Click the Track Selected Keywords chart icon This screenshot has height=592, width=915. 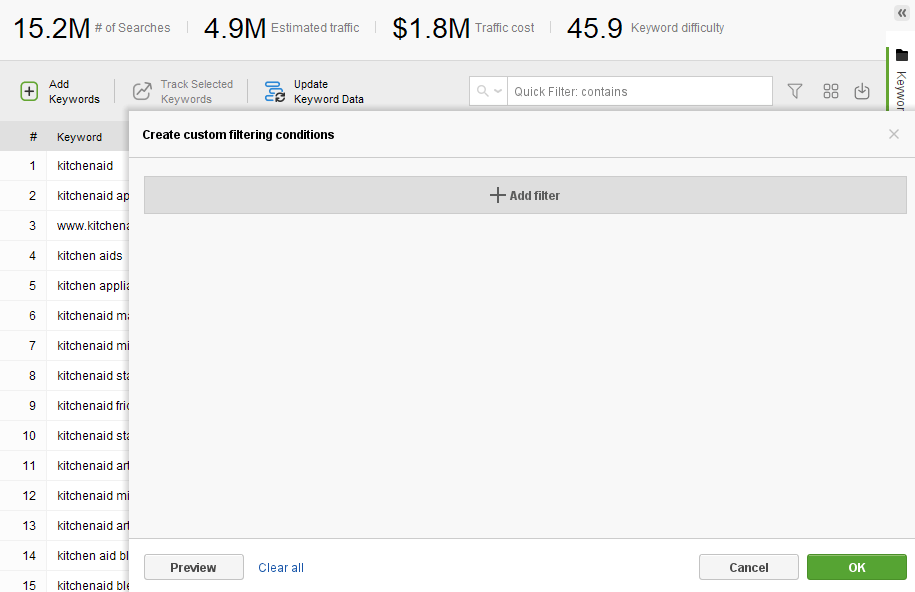142,91
